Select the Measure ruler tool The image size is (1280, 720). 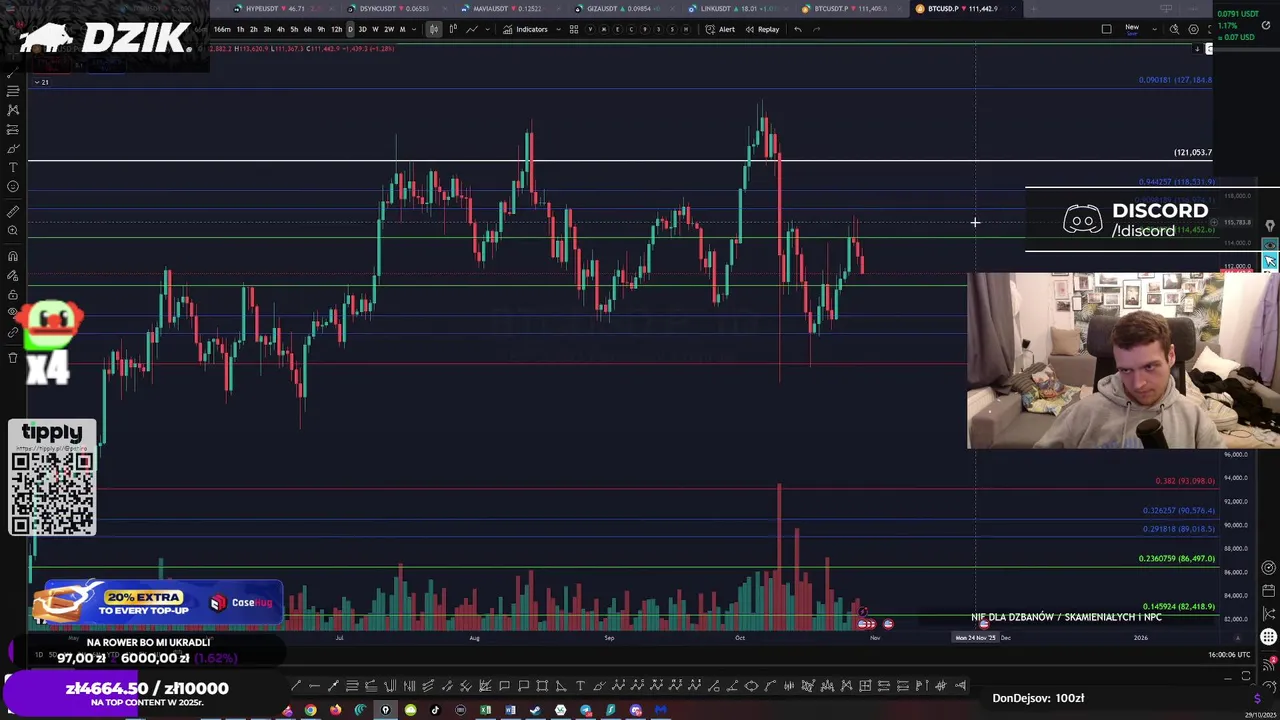tap(13, 211)
